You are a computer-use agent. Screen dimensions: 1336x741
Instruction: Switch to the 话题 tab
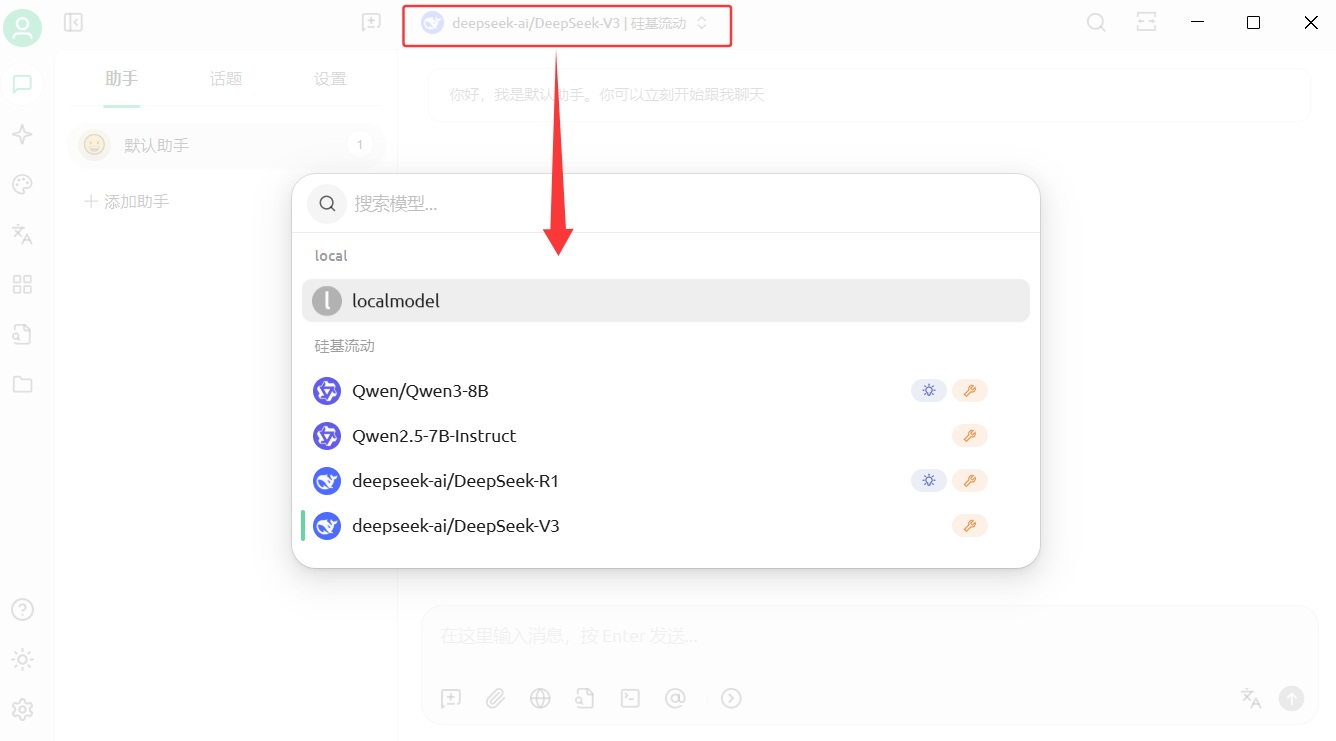point(226,79)
